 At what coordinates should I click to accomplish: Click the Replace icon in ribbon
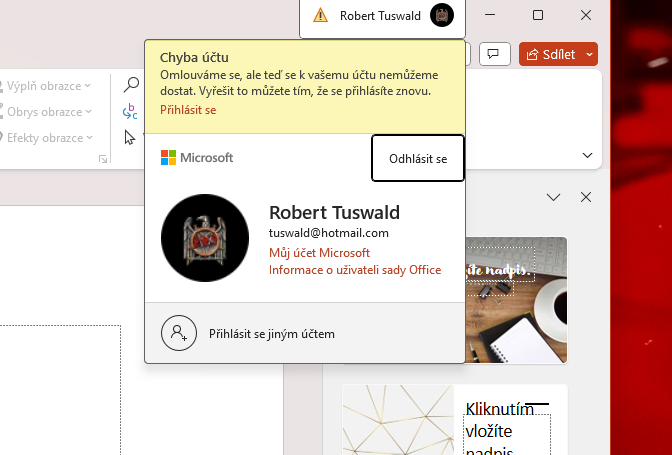(x=130, y=111)
